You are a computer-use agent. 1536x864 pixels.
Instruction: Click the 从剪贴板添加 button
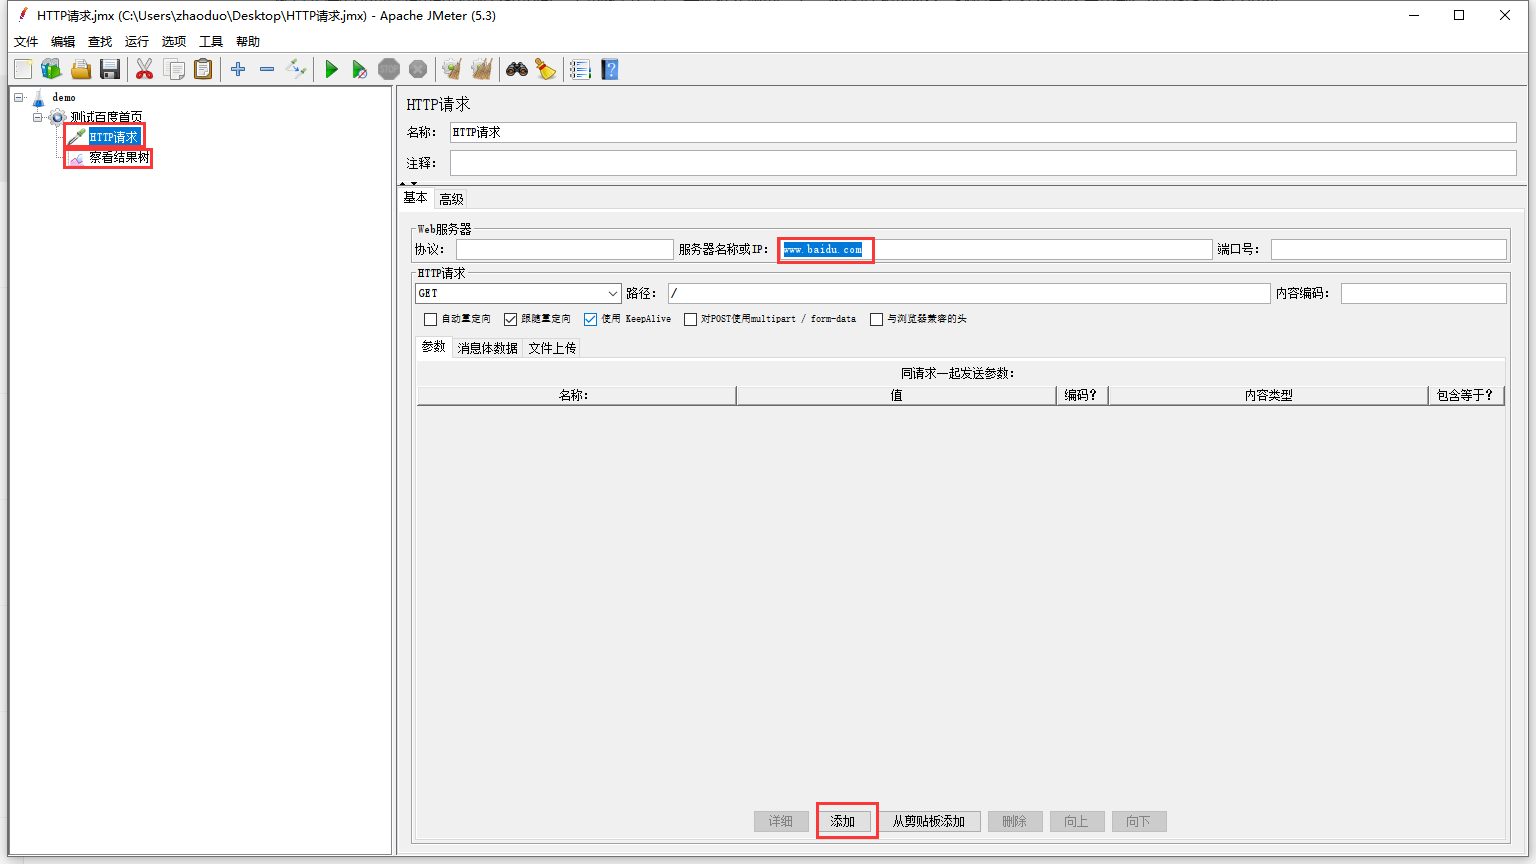pos(928,821)
